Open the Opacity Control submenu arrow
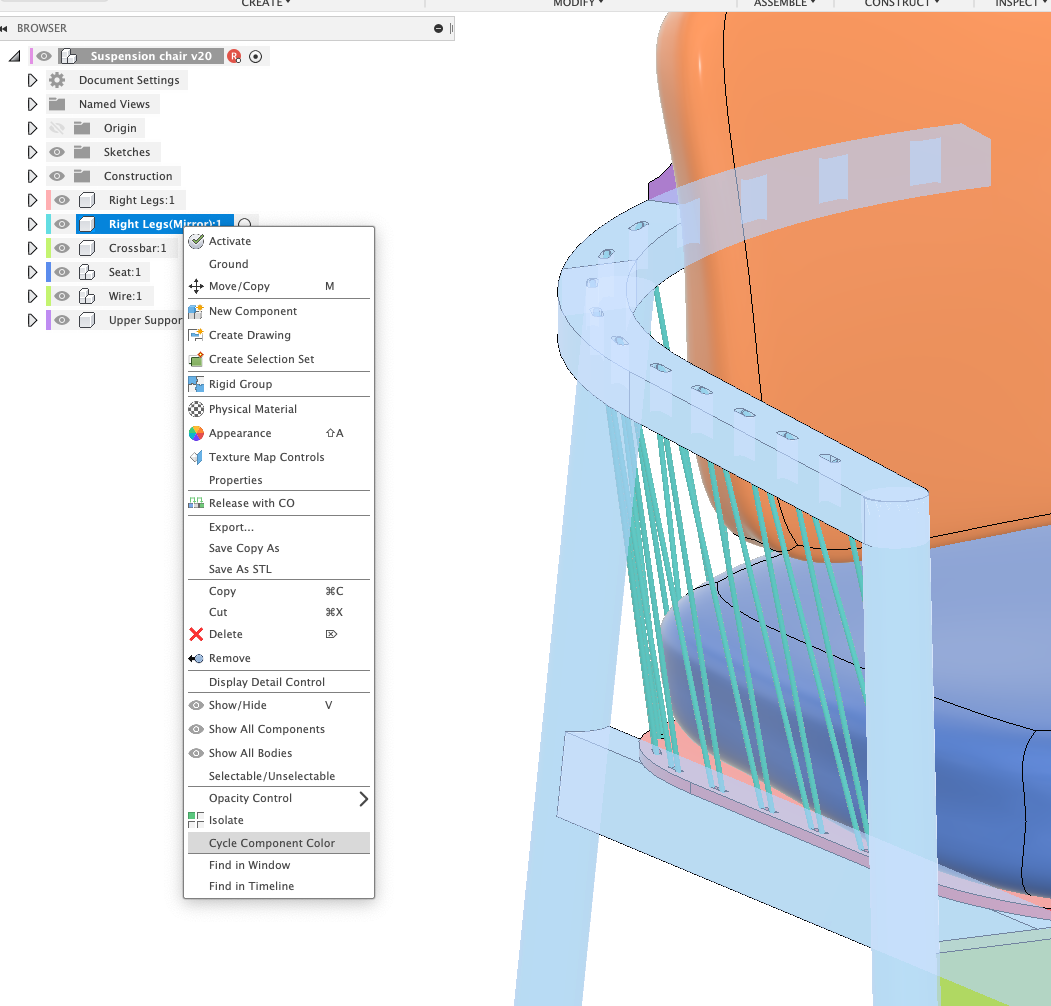The width and height of the screenshot is (1051, 1006). [364, 799]
